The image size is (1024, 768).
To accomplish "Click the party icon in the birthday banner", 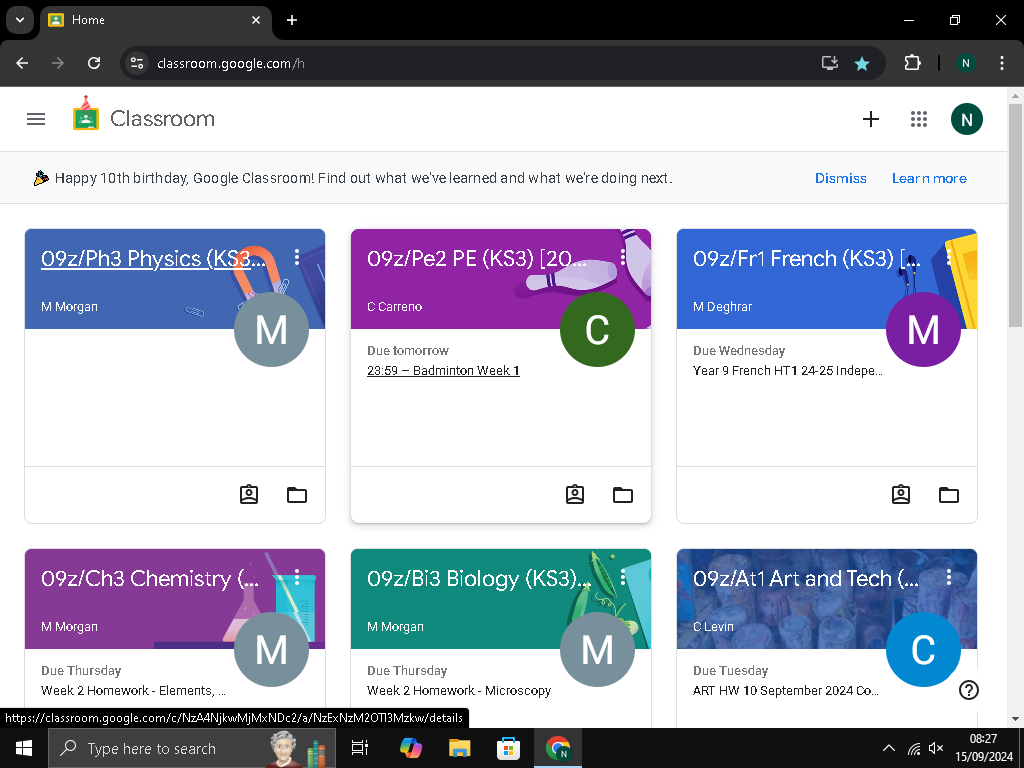I will tap(41, 178).
